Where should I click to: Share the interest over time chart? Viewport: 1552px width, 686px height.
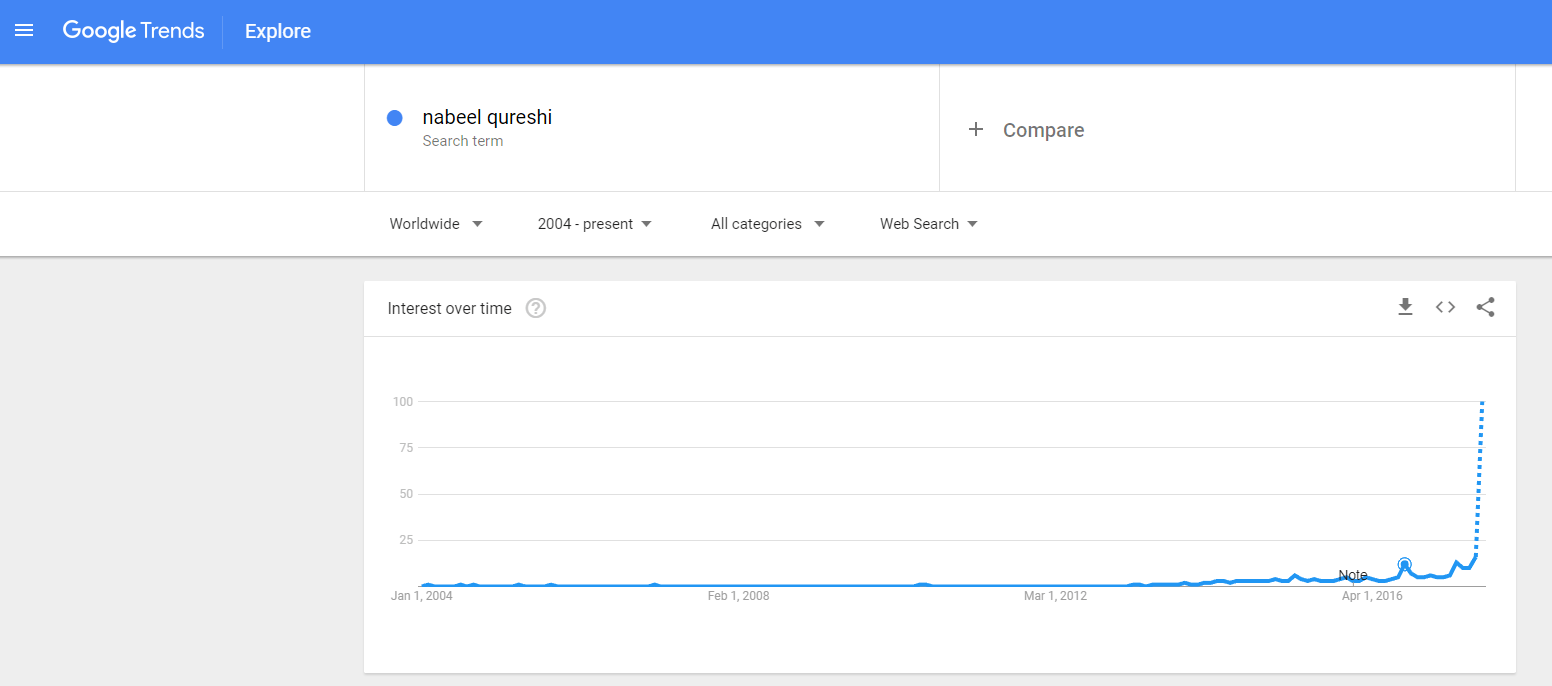[x=1485, y=307]
